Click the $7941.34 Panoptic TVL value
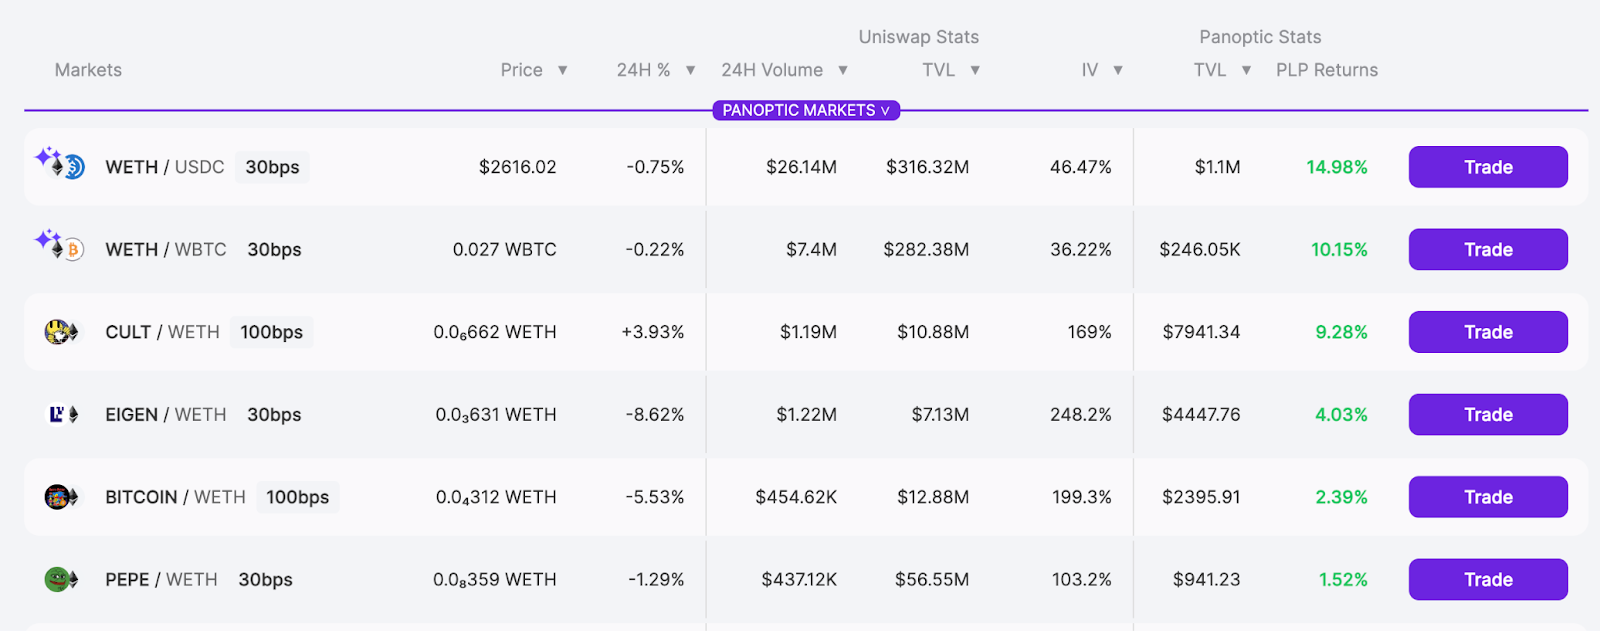 [x=1201, y=332]
